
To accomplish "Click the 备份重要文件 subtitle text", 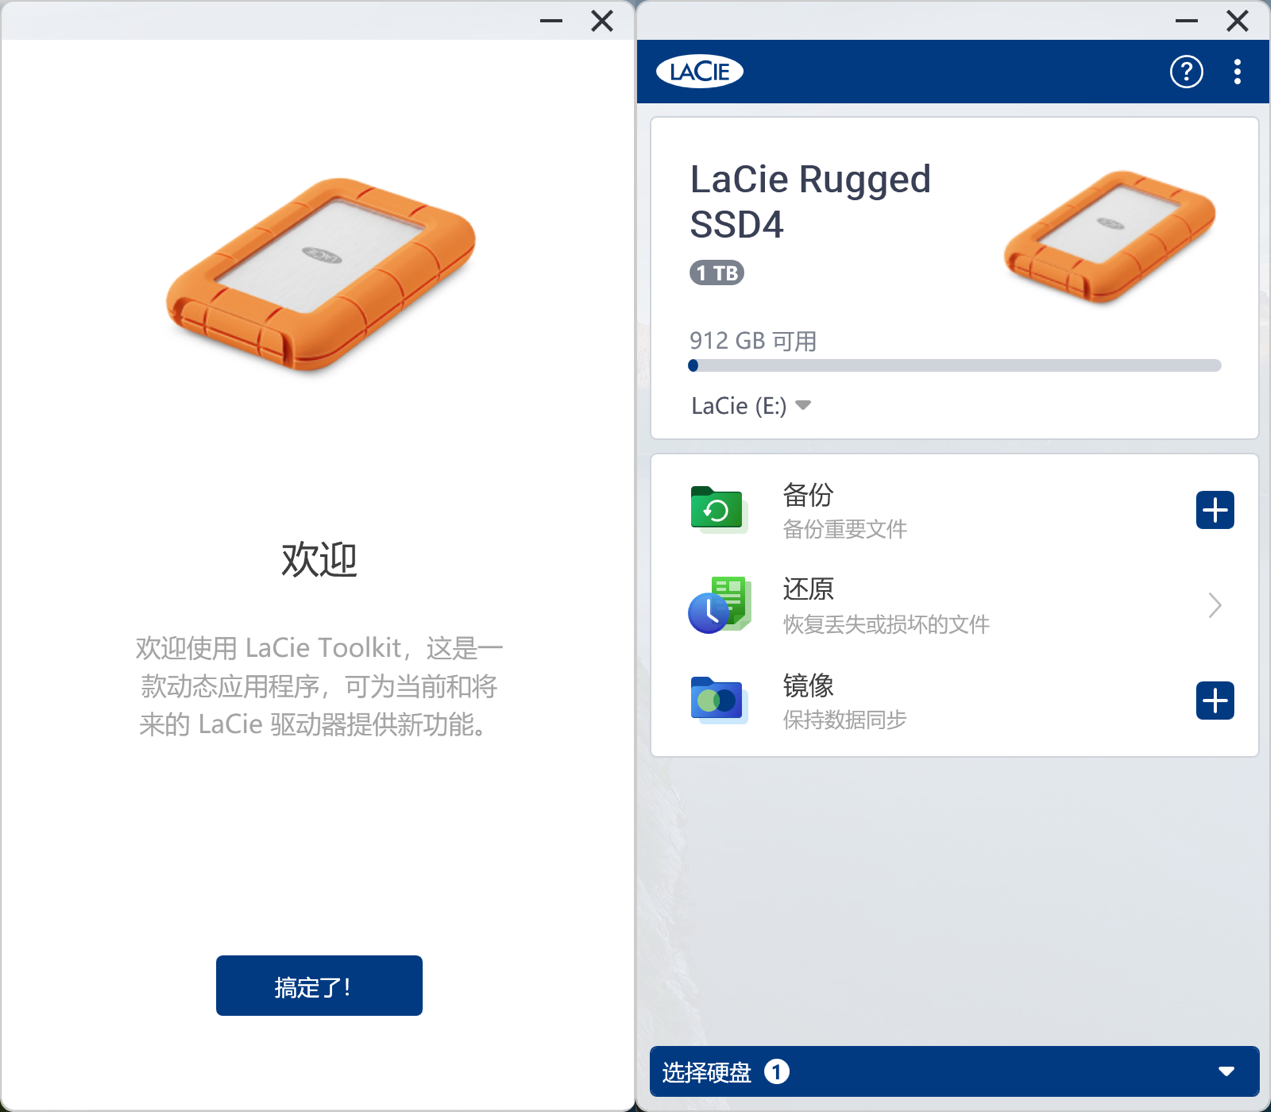I will 844,529.
